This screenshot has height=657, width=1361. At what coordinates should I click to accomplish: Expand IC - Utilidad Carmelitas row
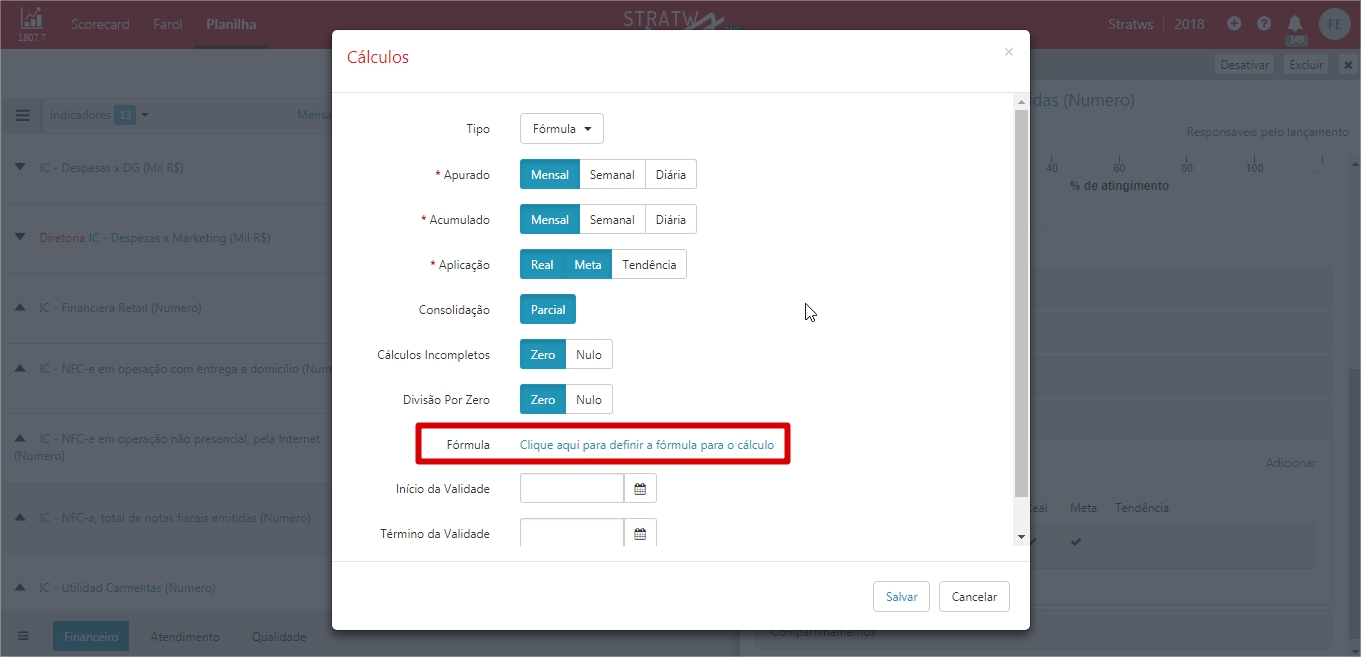point(20,588)
